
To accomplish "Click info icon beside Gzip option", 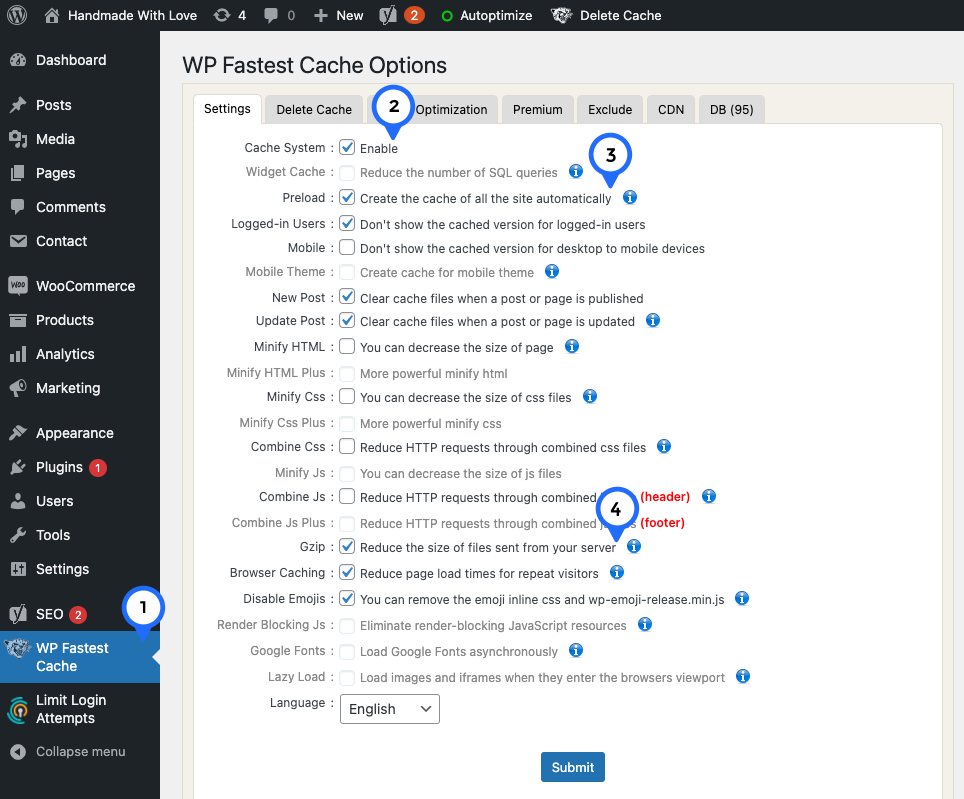I will (x=634, y=547).
